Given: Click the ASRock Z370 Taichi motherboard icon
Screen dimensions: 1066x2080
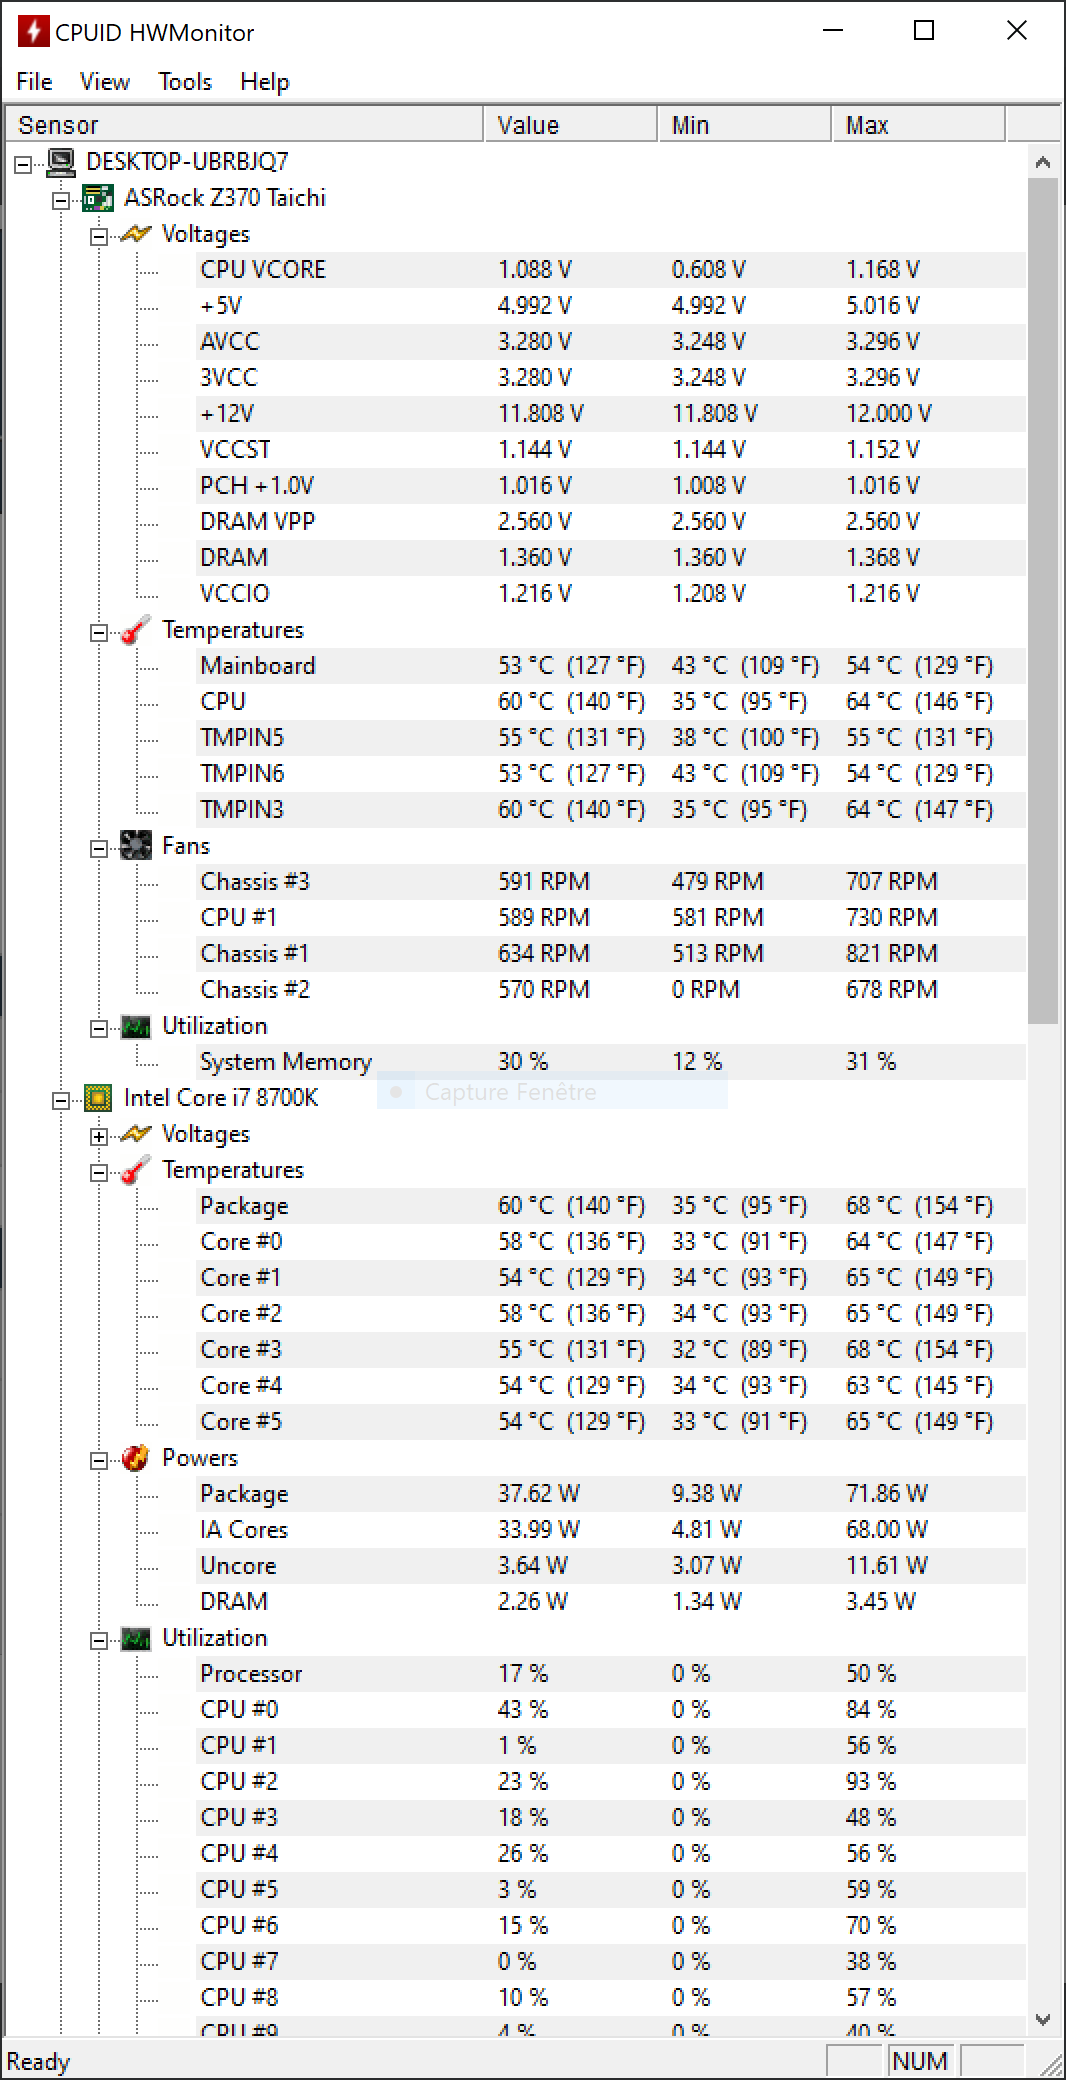Looking at the screenshot, I should [x=98, y=198].
